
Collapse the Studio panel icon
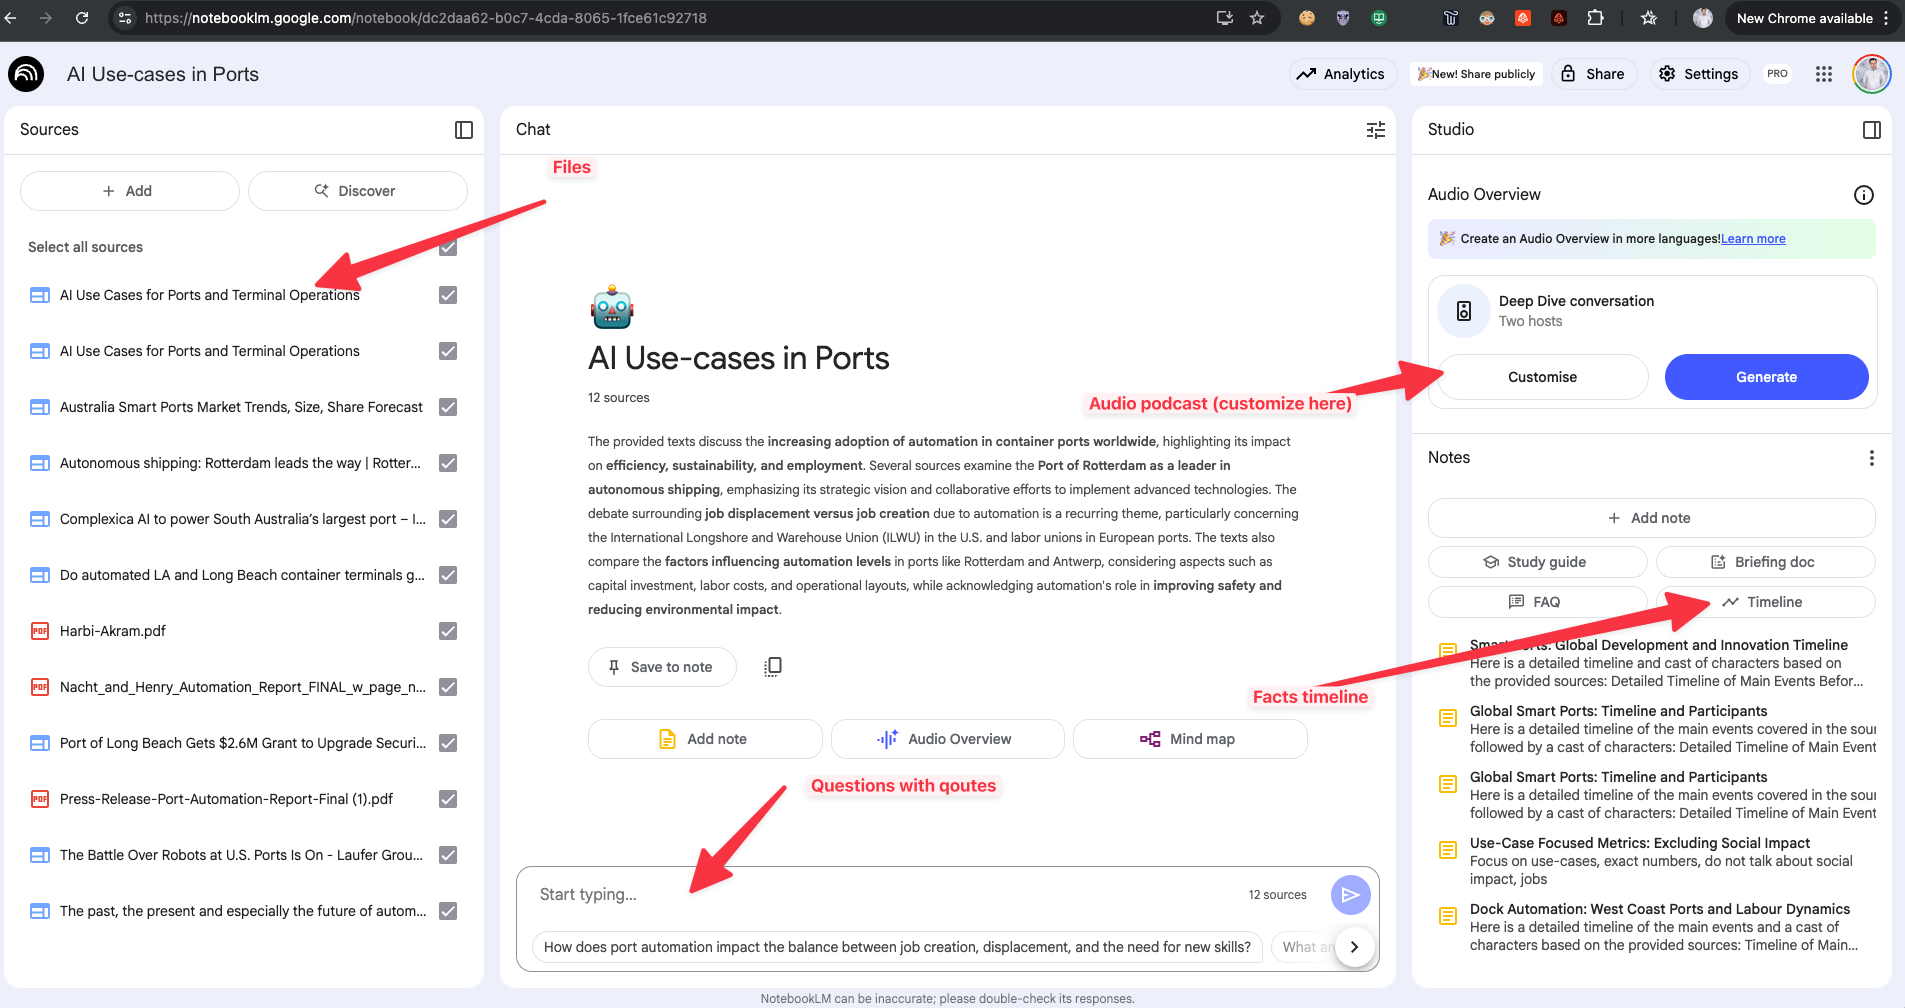click(1872, 130)
